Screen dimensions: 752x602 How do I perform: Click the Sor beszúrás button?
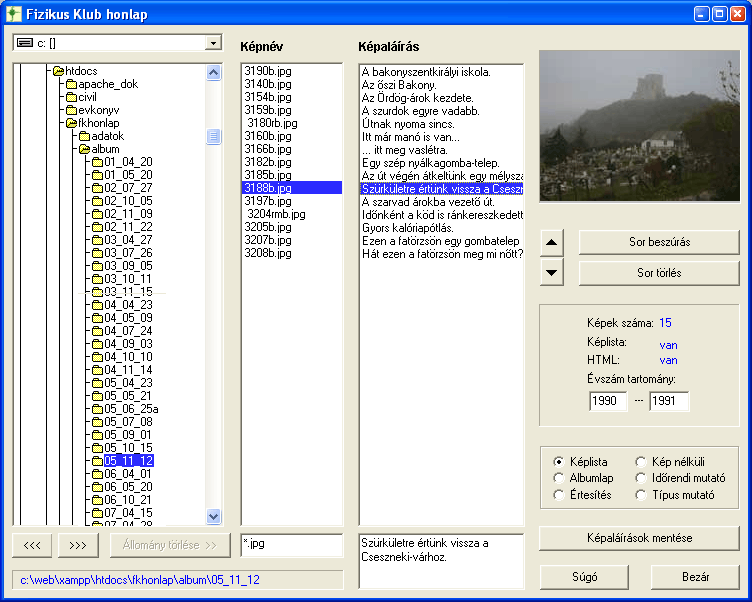[x=659, y=243]
